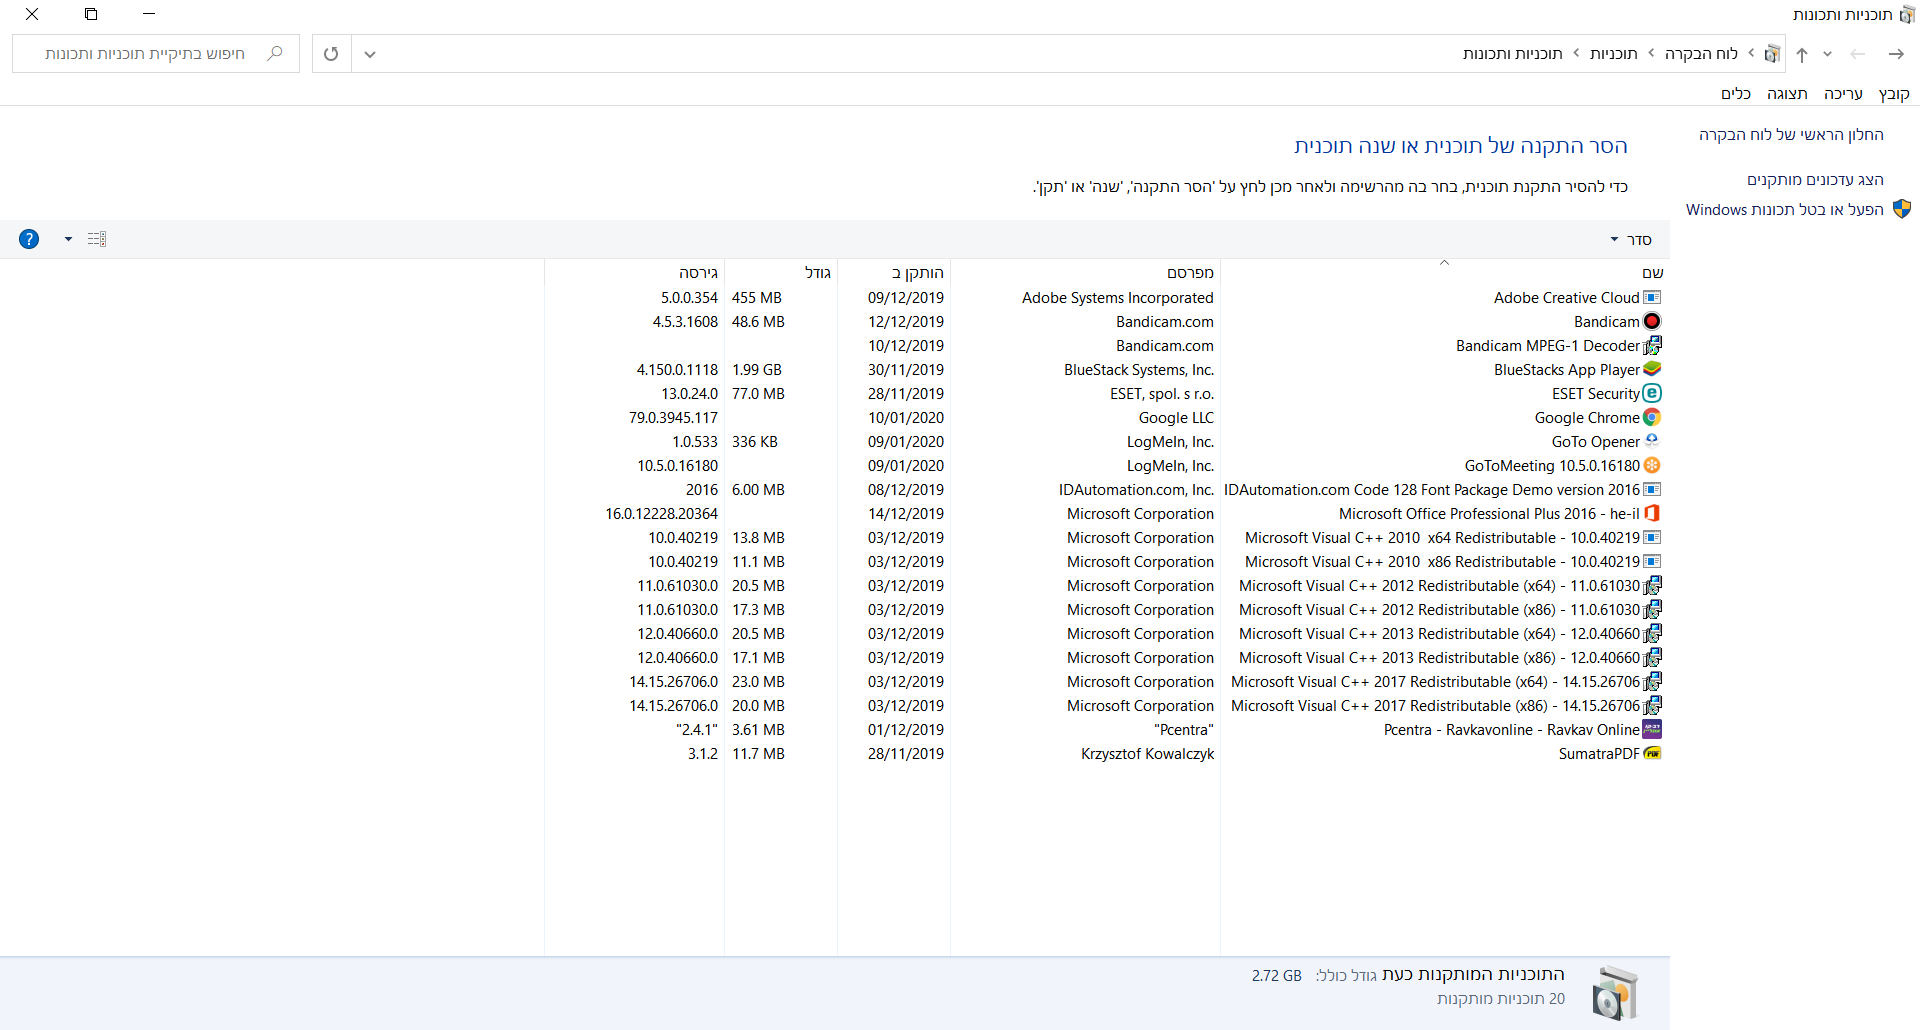Sort by the הותקן ב column header

pos(894,273)
